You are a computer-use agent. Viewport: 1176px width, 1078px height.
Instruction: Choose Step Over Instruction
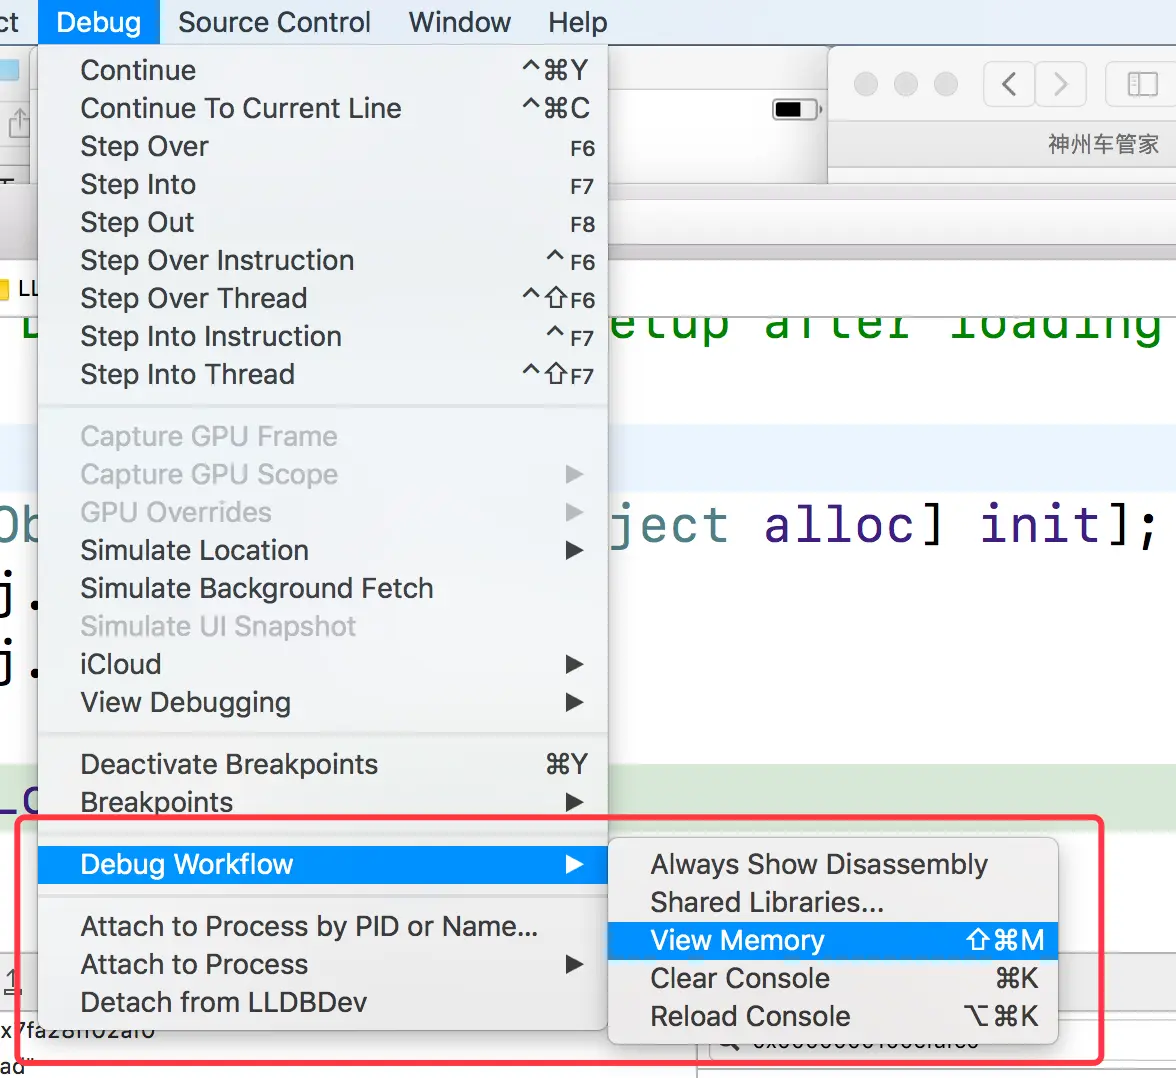coord(322,261)
